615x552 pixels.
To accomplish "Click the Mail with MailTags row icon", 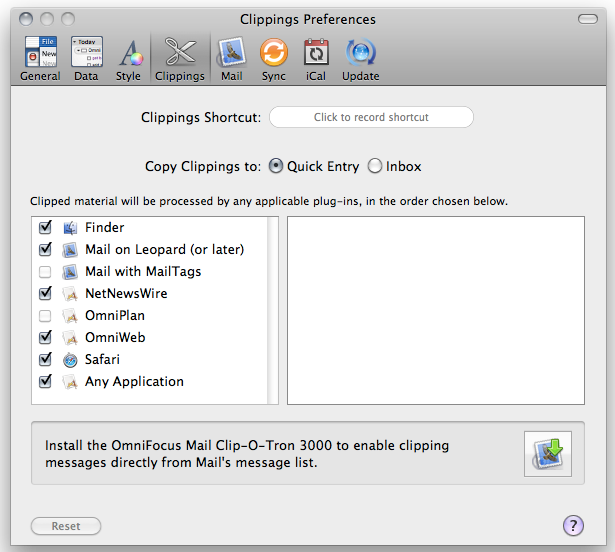I will coord(70,271).
